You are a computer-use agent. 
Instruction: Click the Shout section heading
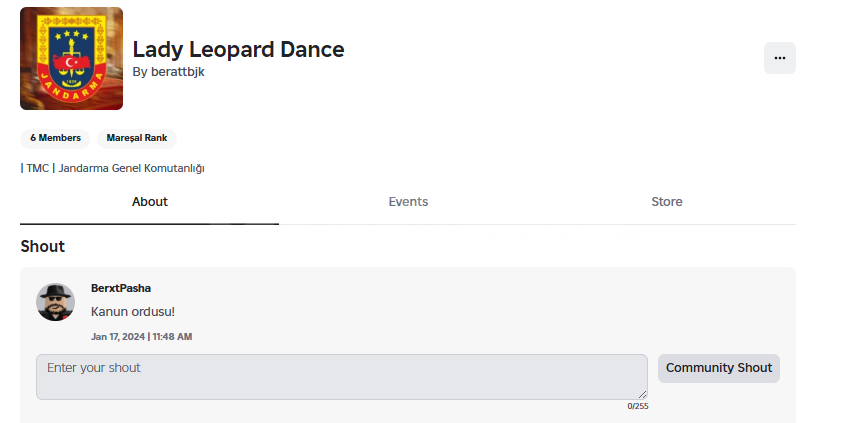click(x=42, y=247)
